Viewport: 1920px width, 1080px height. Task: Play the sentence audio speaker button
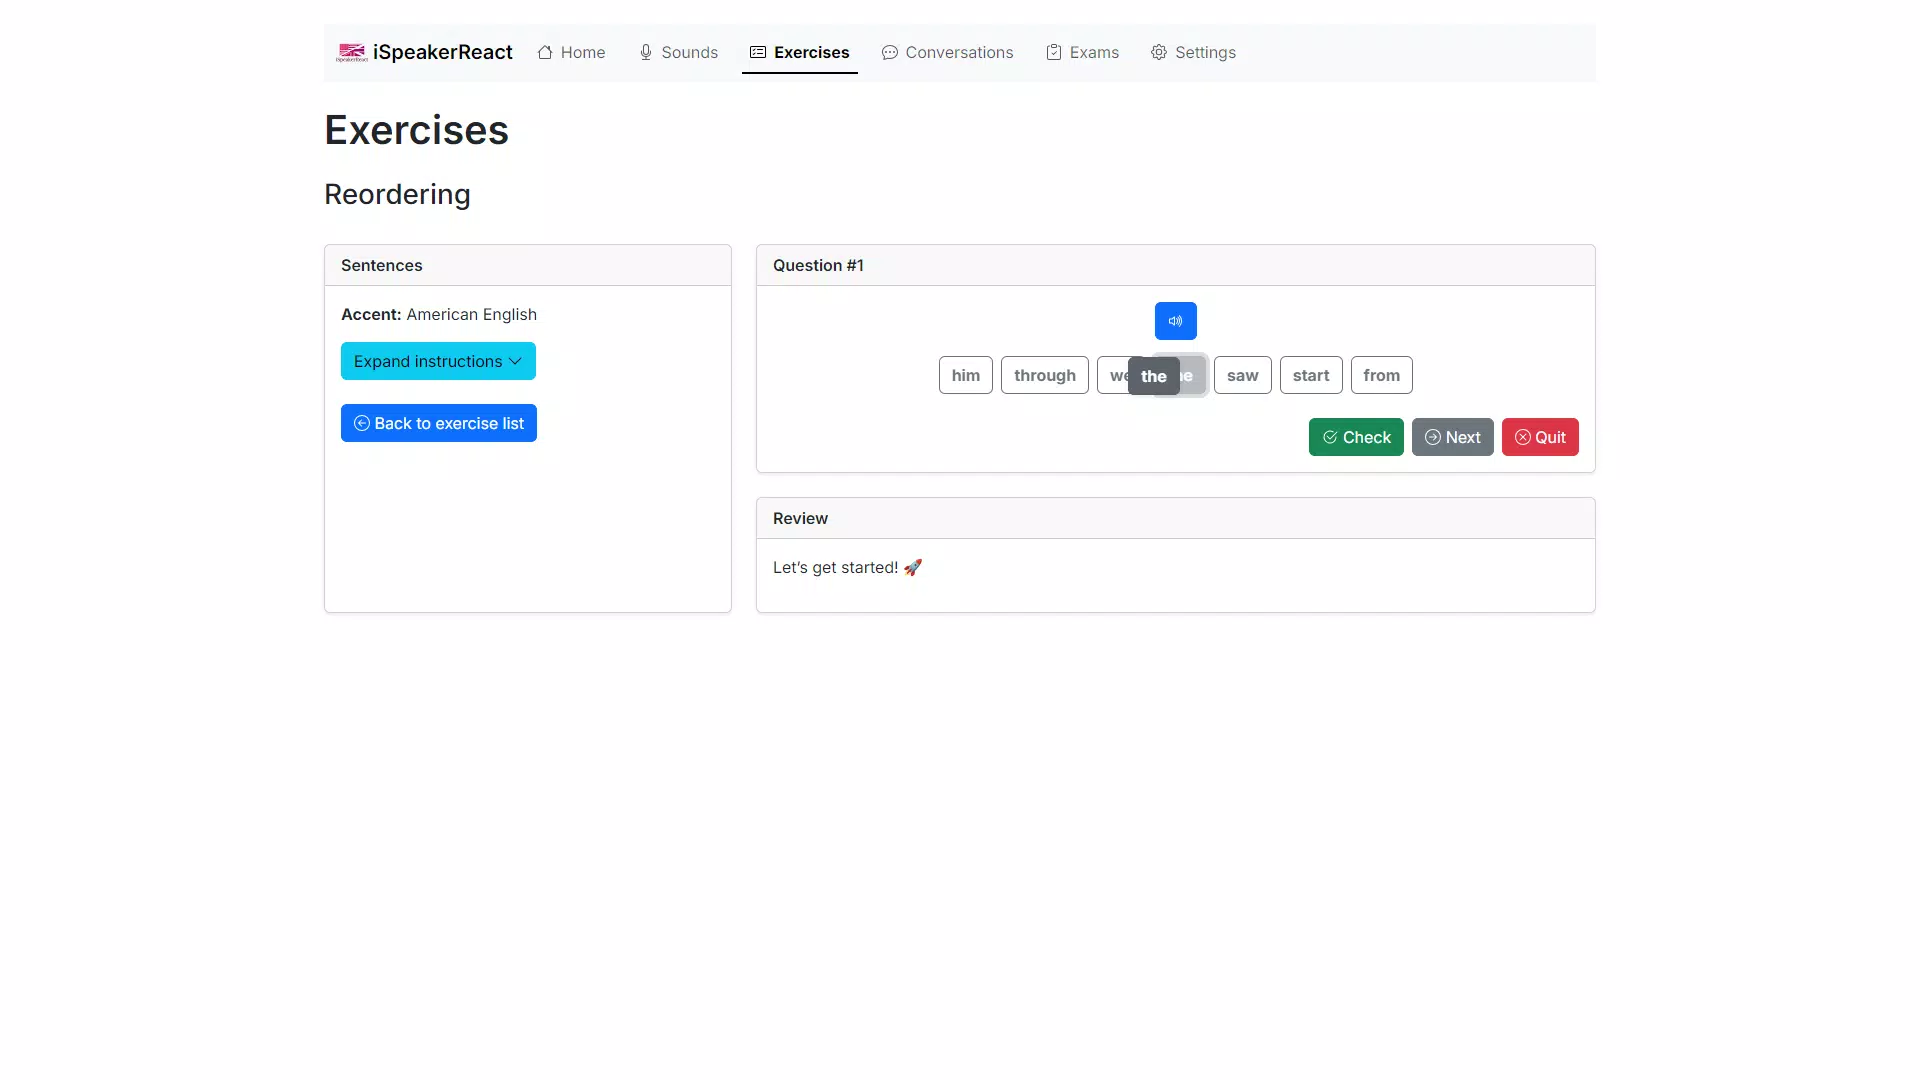point(1175,321)
